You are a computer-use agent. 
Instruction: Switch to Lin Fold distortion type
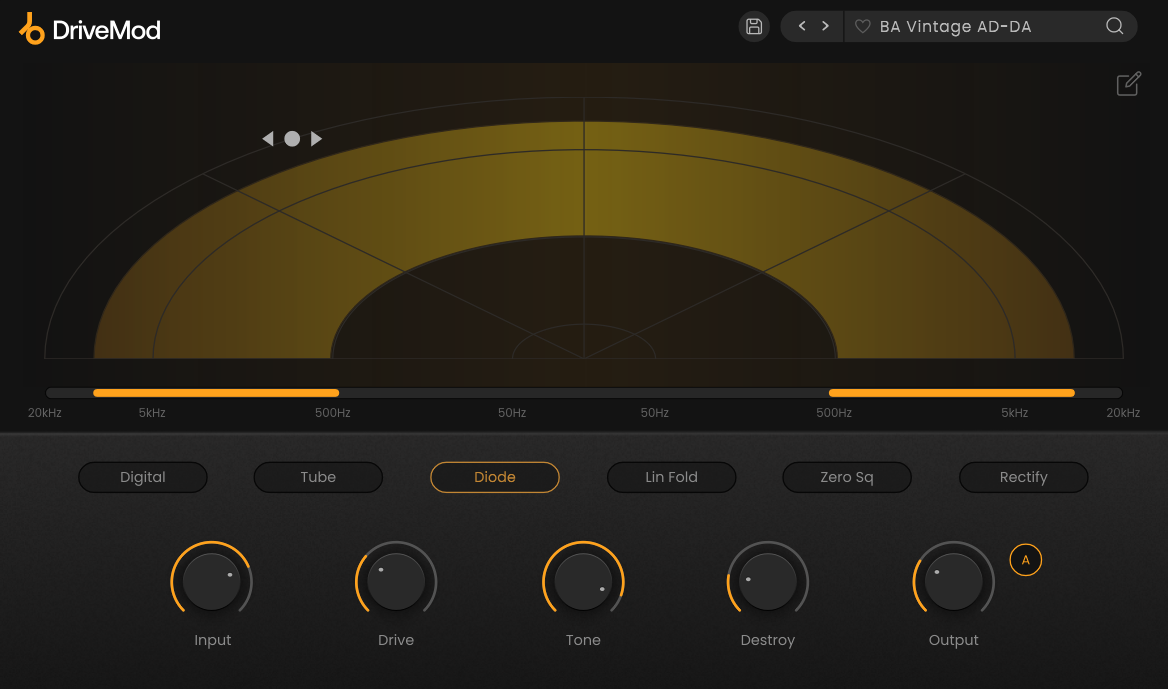click(x=671, y=478)
